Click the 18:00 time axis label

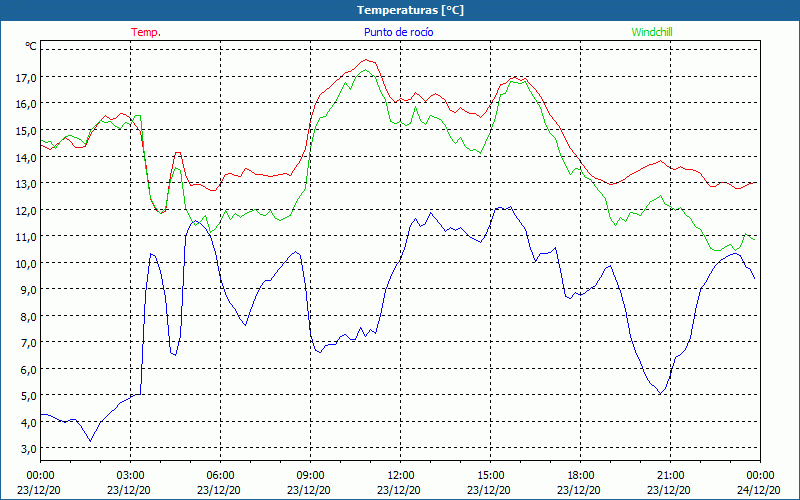click(x=581, y=476)
